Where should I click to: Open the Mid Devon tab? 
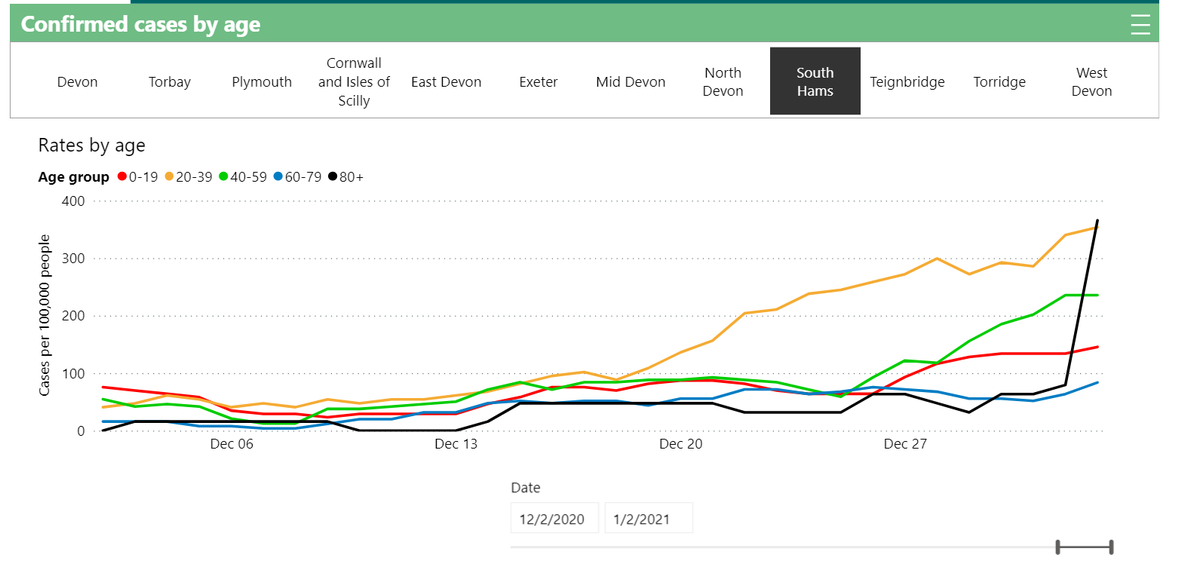tap(631, 82)
